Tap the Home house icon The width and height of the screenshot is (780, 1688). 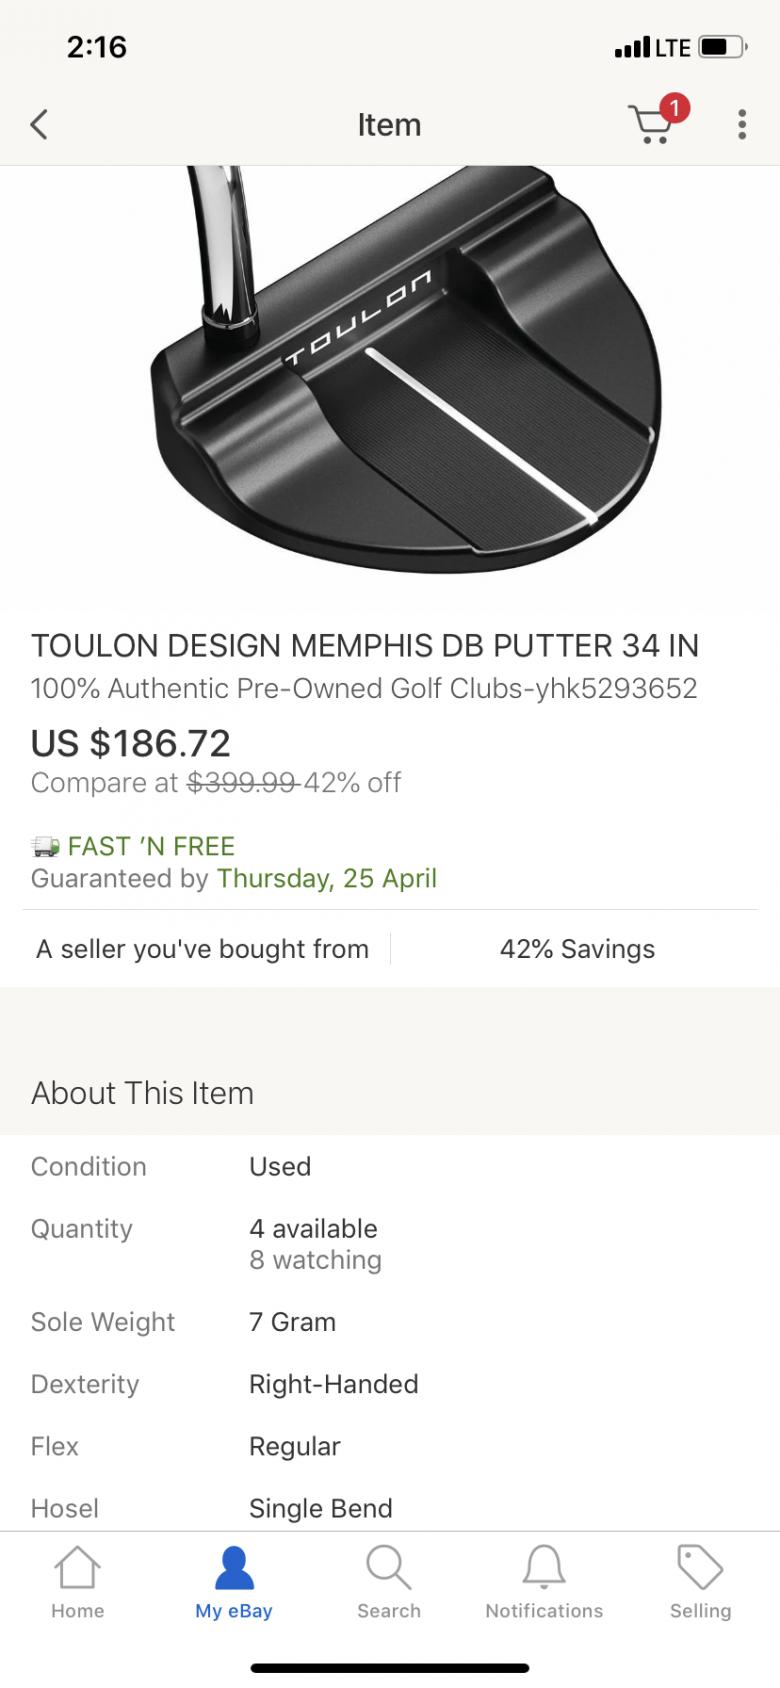tap(77, 1568)
